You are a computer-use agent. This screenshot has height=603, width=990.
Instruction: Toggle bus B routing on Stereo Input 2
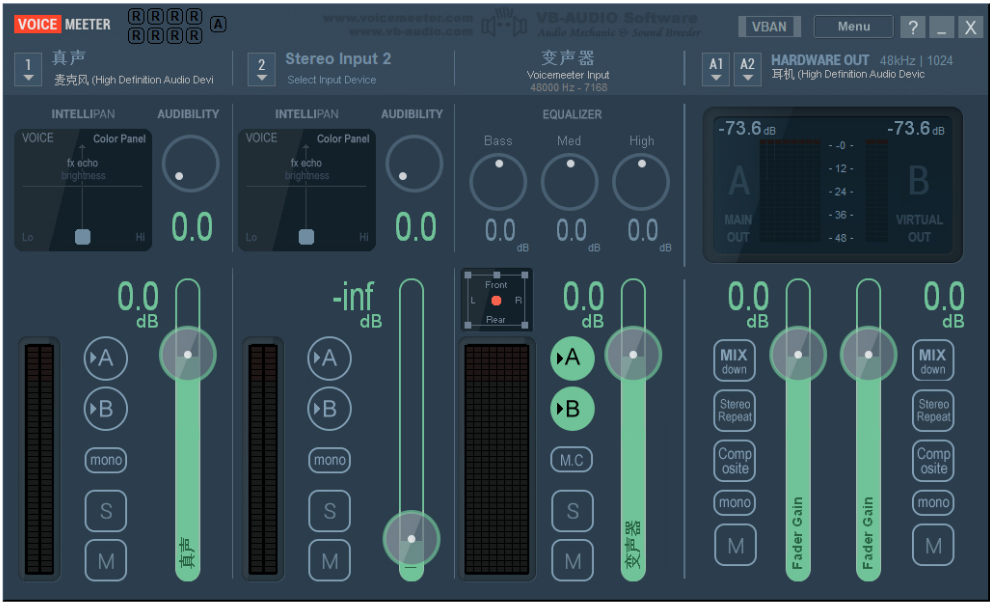coord(329,409)
